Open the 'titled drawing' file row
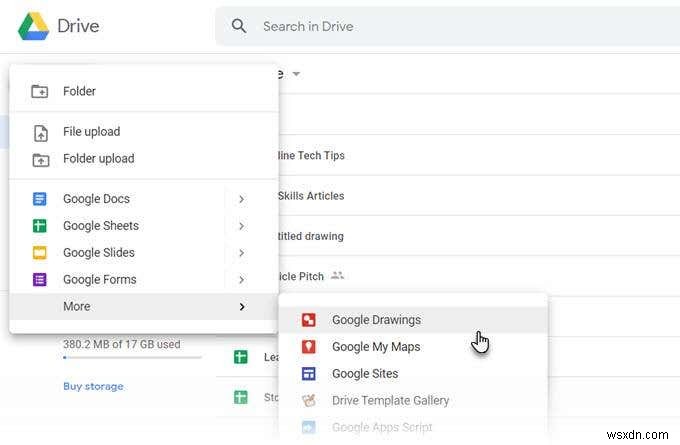This screenshot has width=680, height=445. (x=479, y=236)
